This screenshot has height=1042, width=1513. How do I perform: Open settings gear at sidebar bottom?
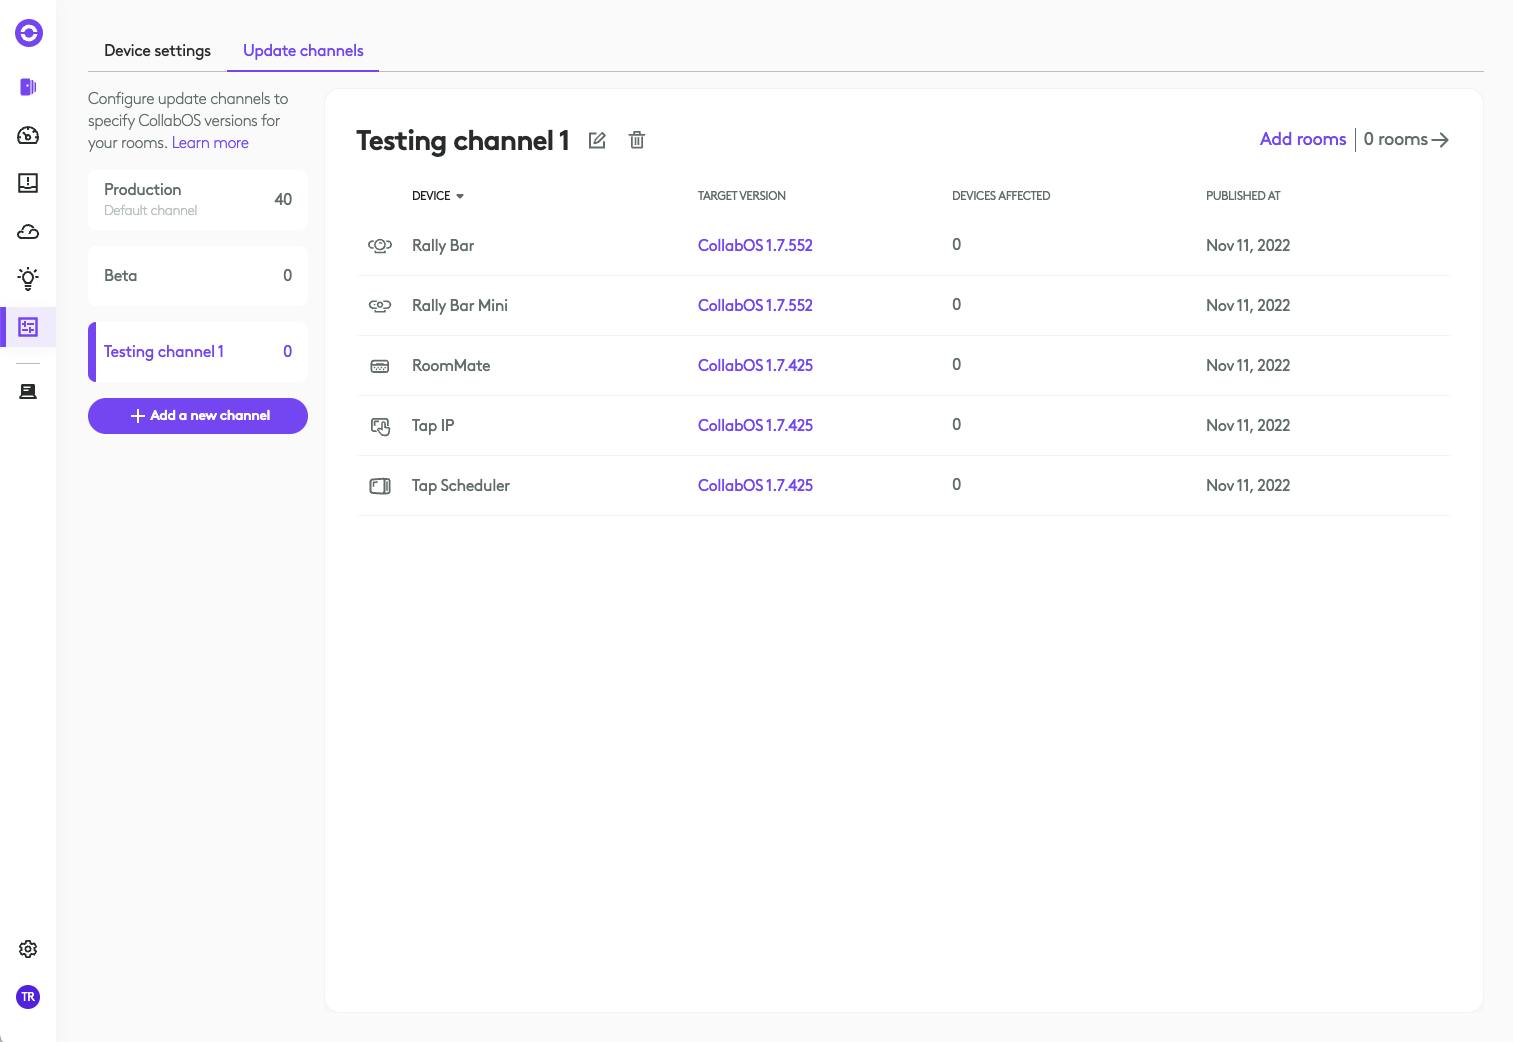[28, 949]
